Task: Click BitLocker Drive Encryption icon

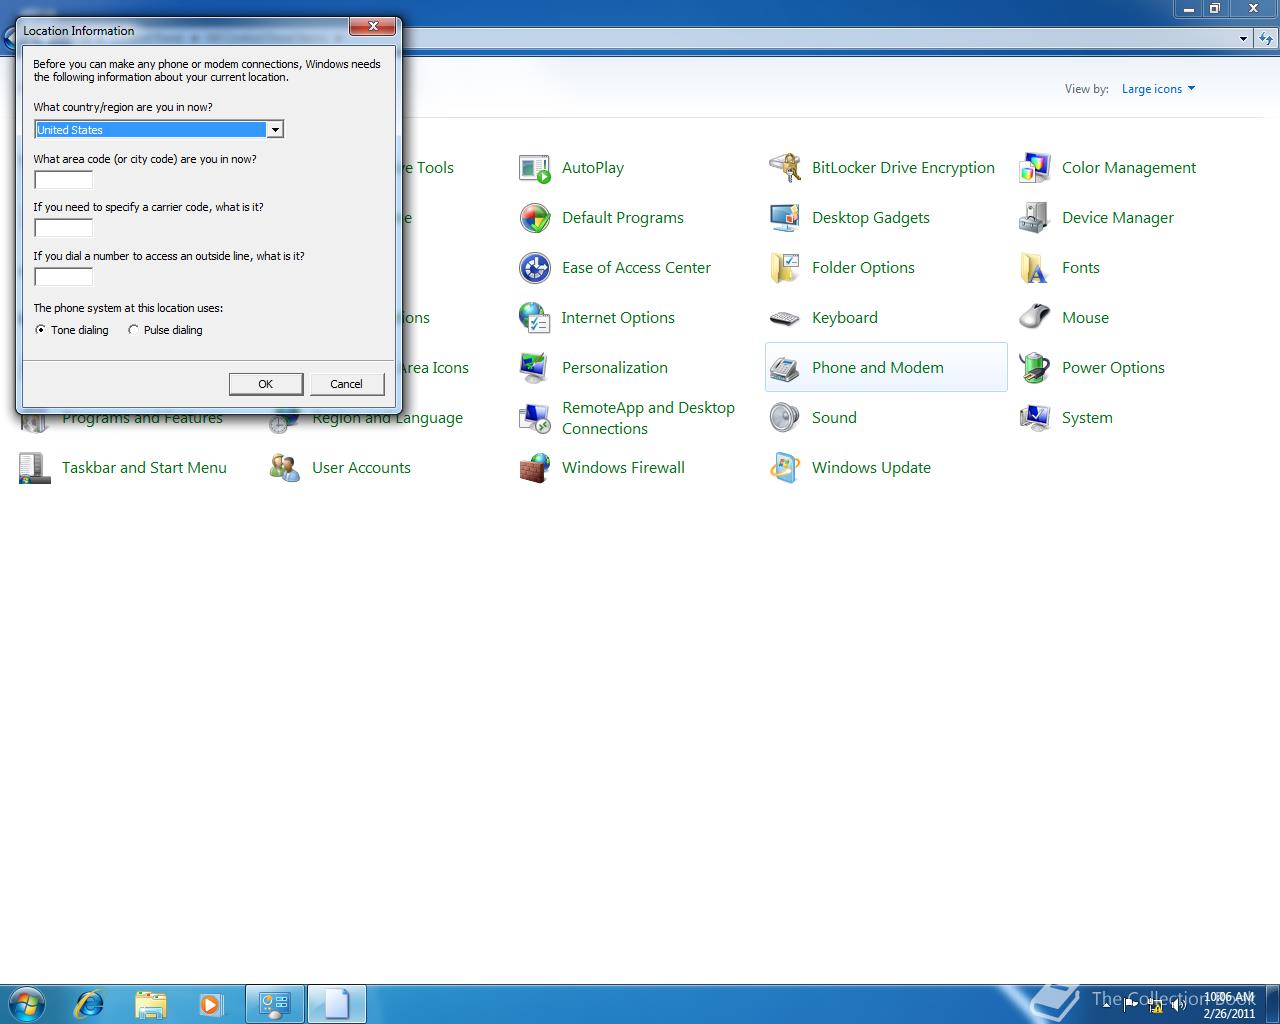Action: [x=785, y=168]
